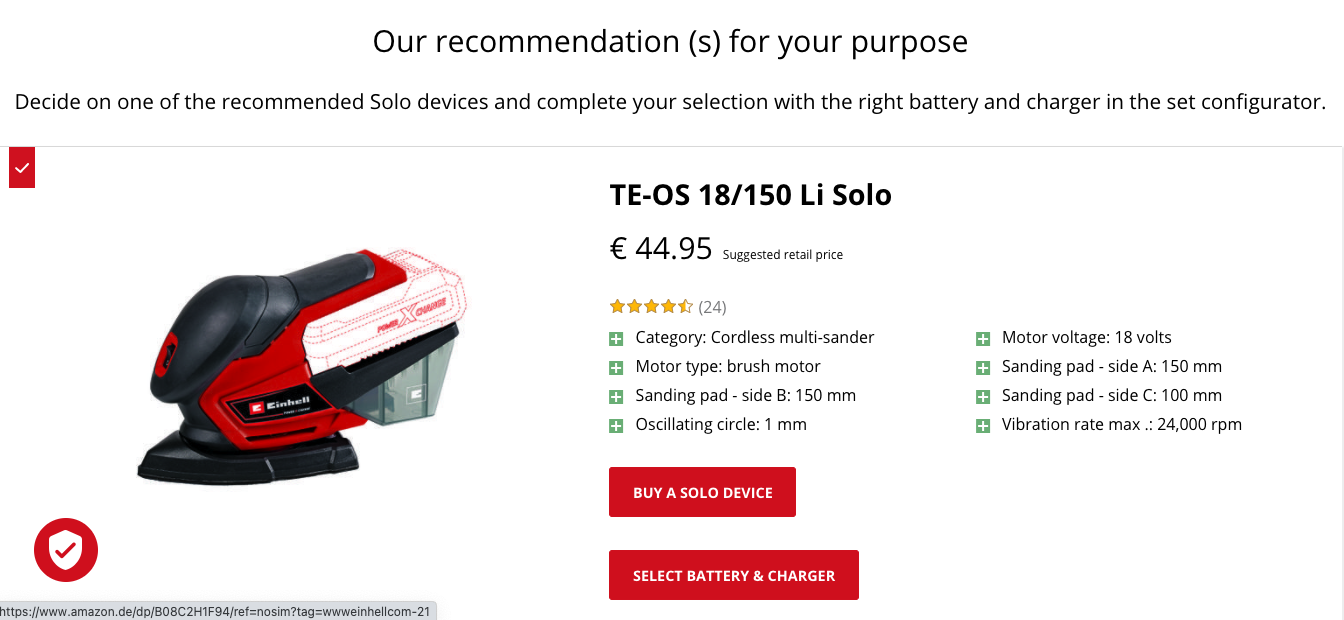Click the plus icon beside Sanding pad side C
The height and width of the screenshot is (620, 1344).
click(x=984, y=396)
